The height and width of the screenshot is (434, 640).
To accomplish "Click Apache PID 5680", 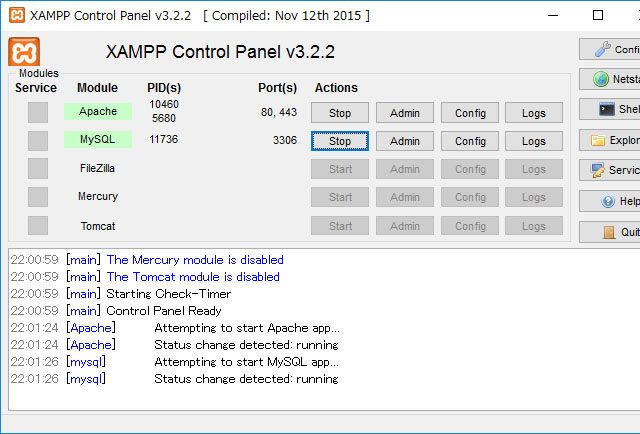I will (164, 118).
